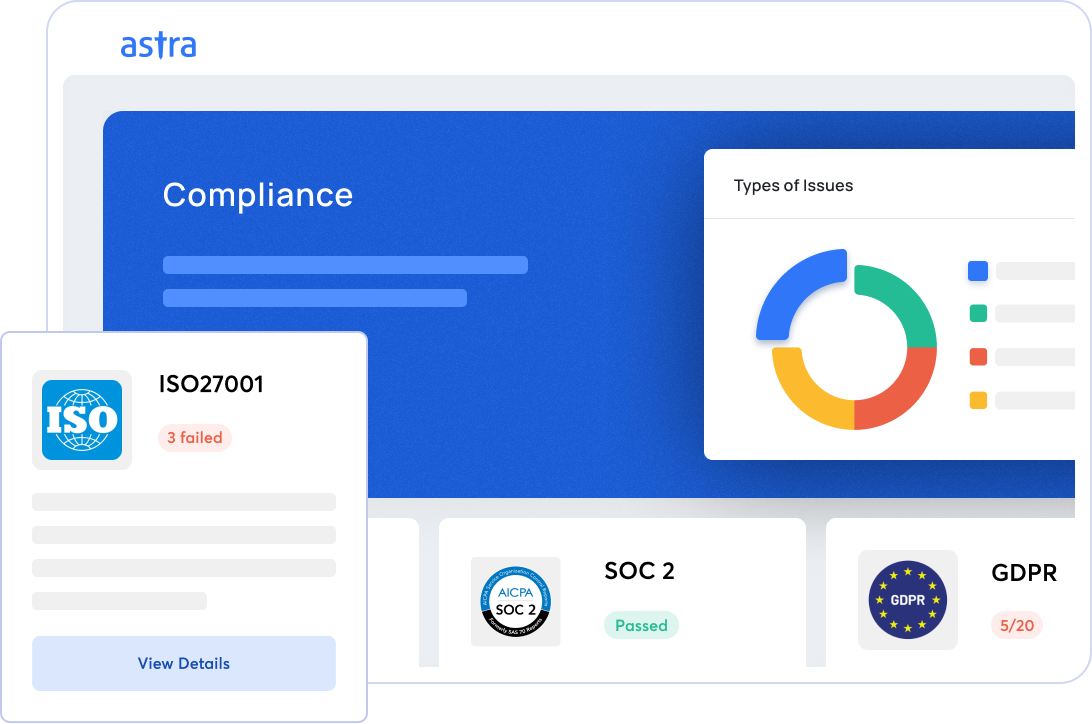Toggle the Passed status badge on SOC 2
Viewport: 1092px width, 724px height.
[641, 625]
